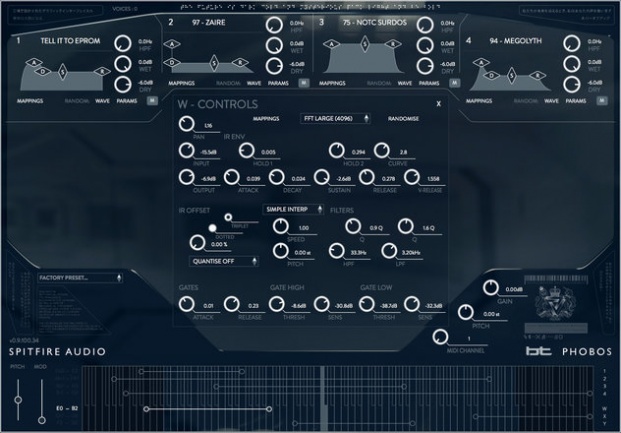
Task: Click the master PITCH knob beside the crest
Action: pos(466,312)
